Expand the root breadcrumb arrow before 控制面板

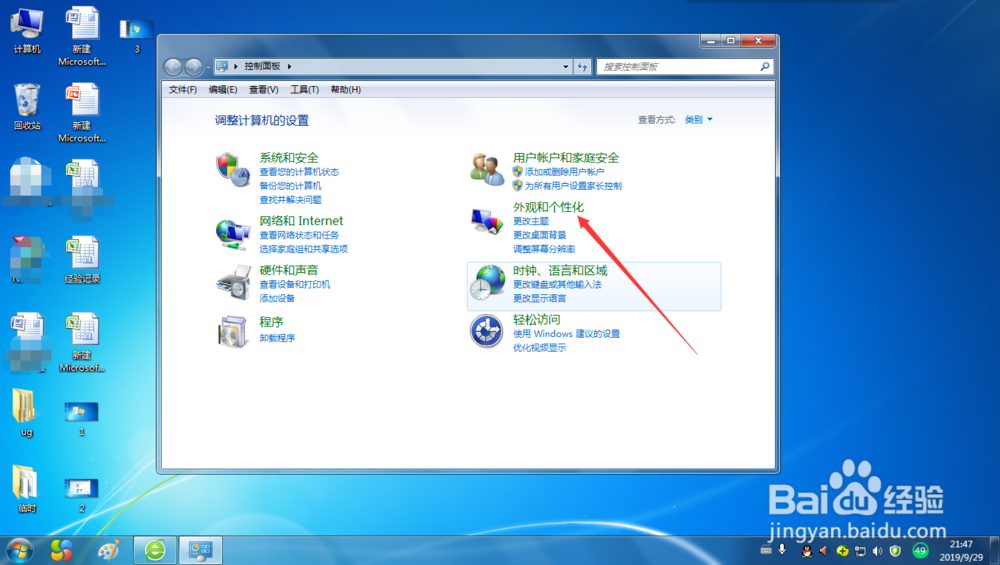(236, 66)
